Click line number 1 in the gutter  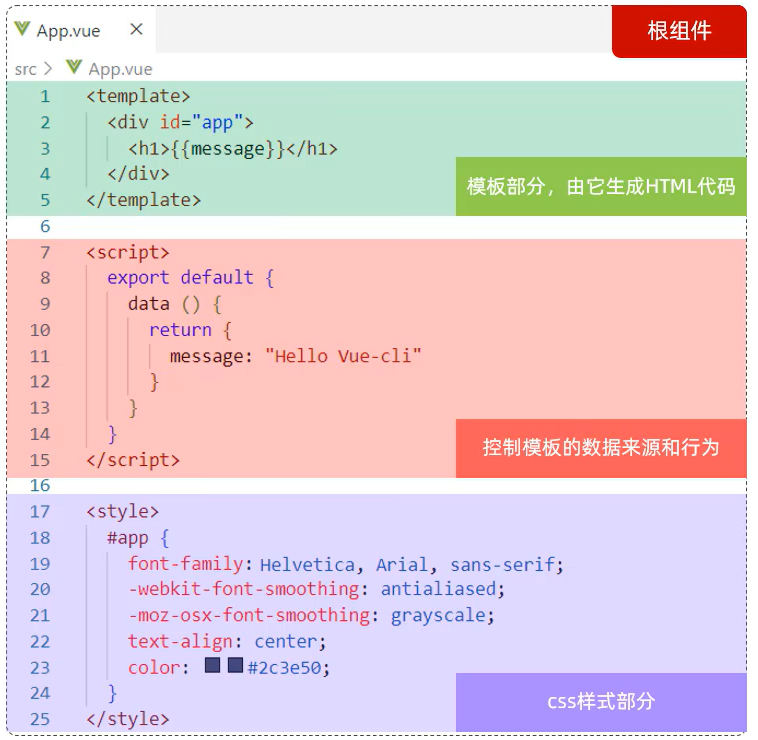pos(45,97)
